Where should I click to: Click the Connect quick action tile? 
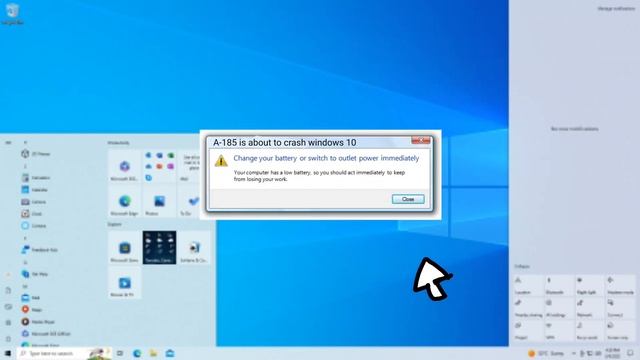(x=621, y=308)
